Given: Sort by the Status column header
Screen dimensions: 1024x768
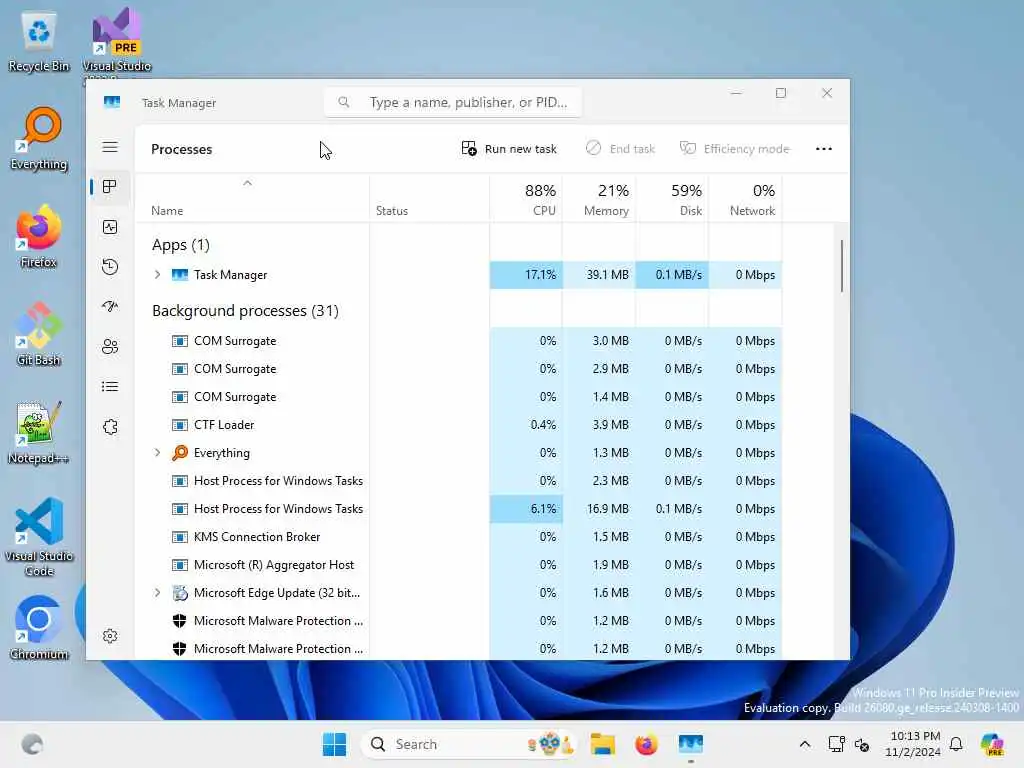Looking at the screenshot, I should tap(429, 199).
